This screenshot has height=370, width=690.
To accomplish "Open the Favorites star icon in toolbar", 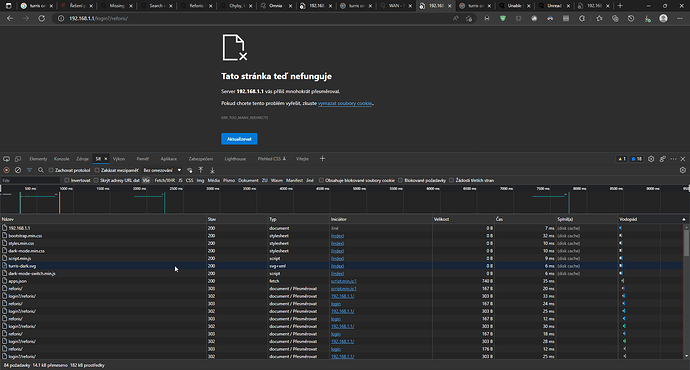I will (599, 18).
